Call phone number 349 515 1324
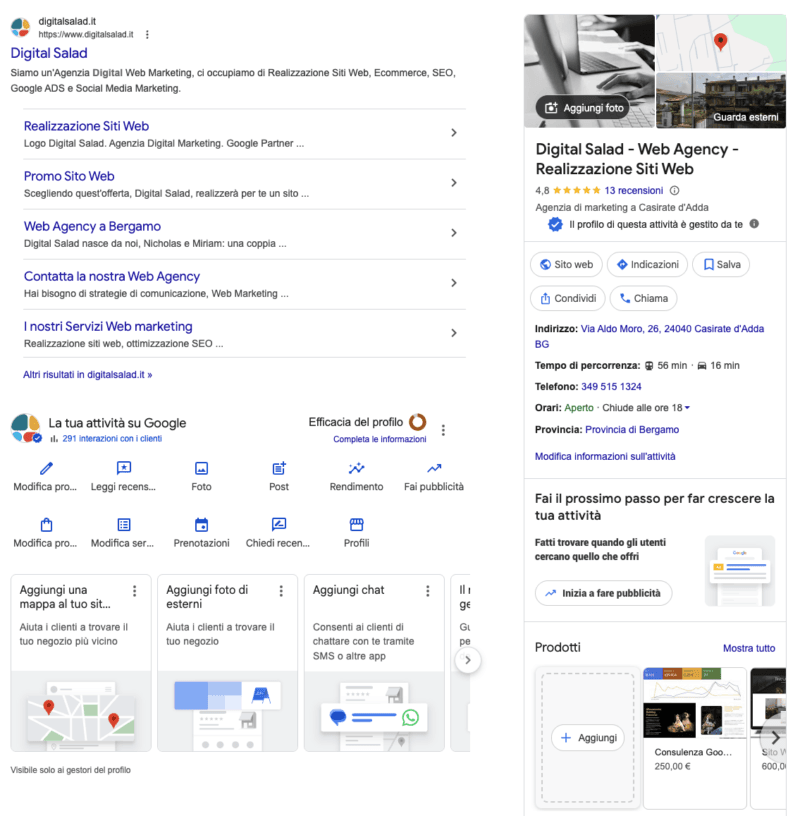Image resolution: width=800 pixels, height=816 pixels. 611,387
